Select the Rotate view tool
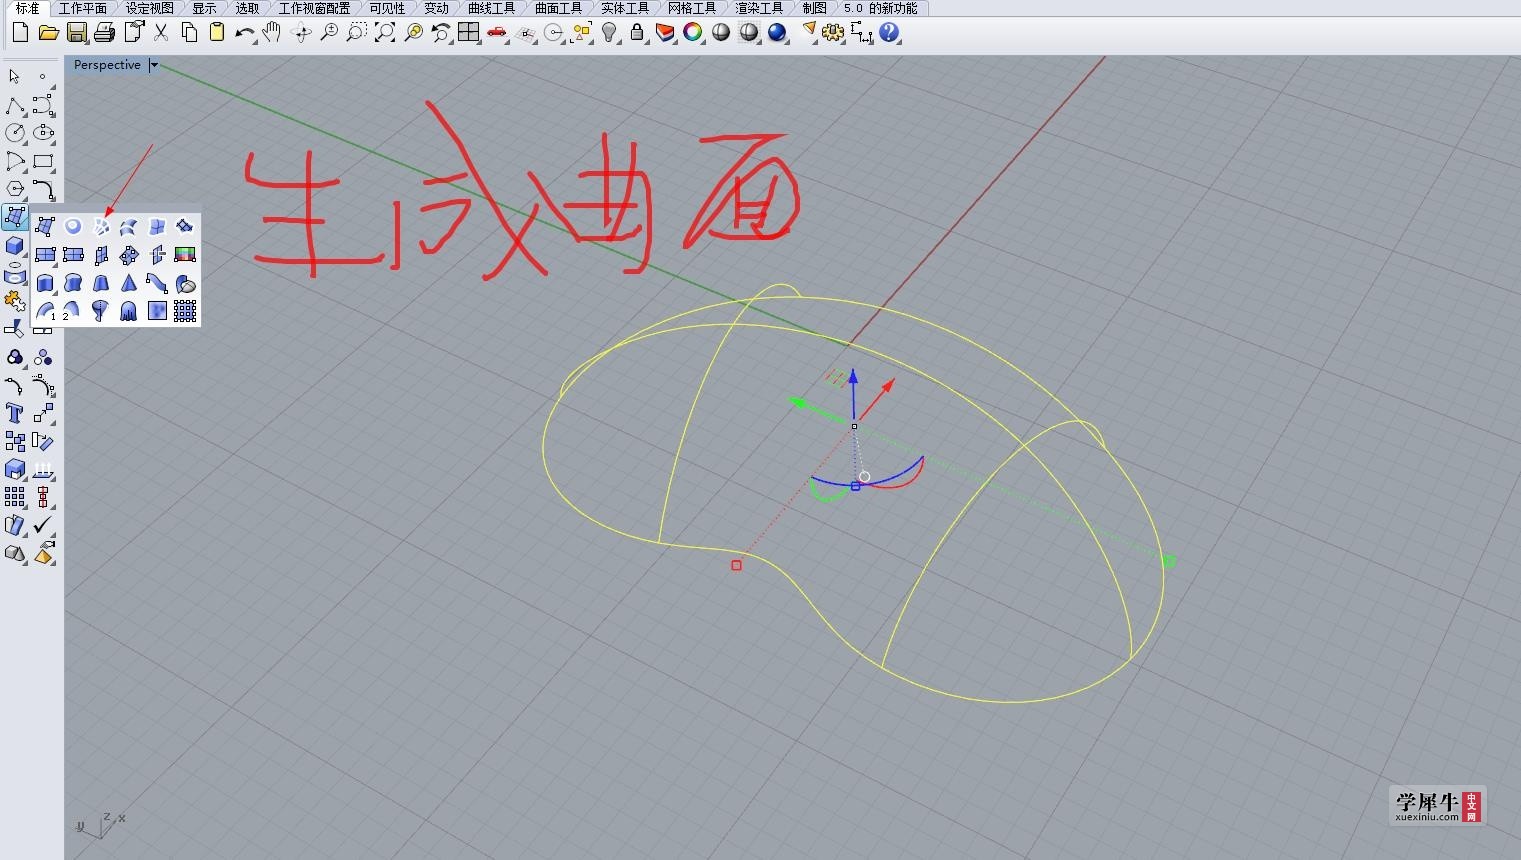1521x860 pixels. click(300, 33)
